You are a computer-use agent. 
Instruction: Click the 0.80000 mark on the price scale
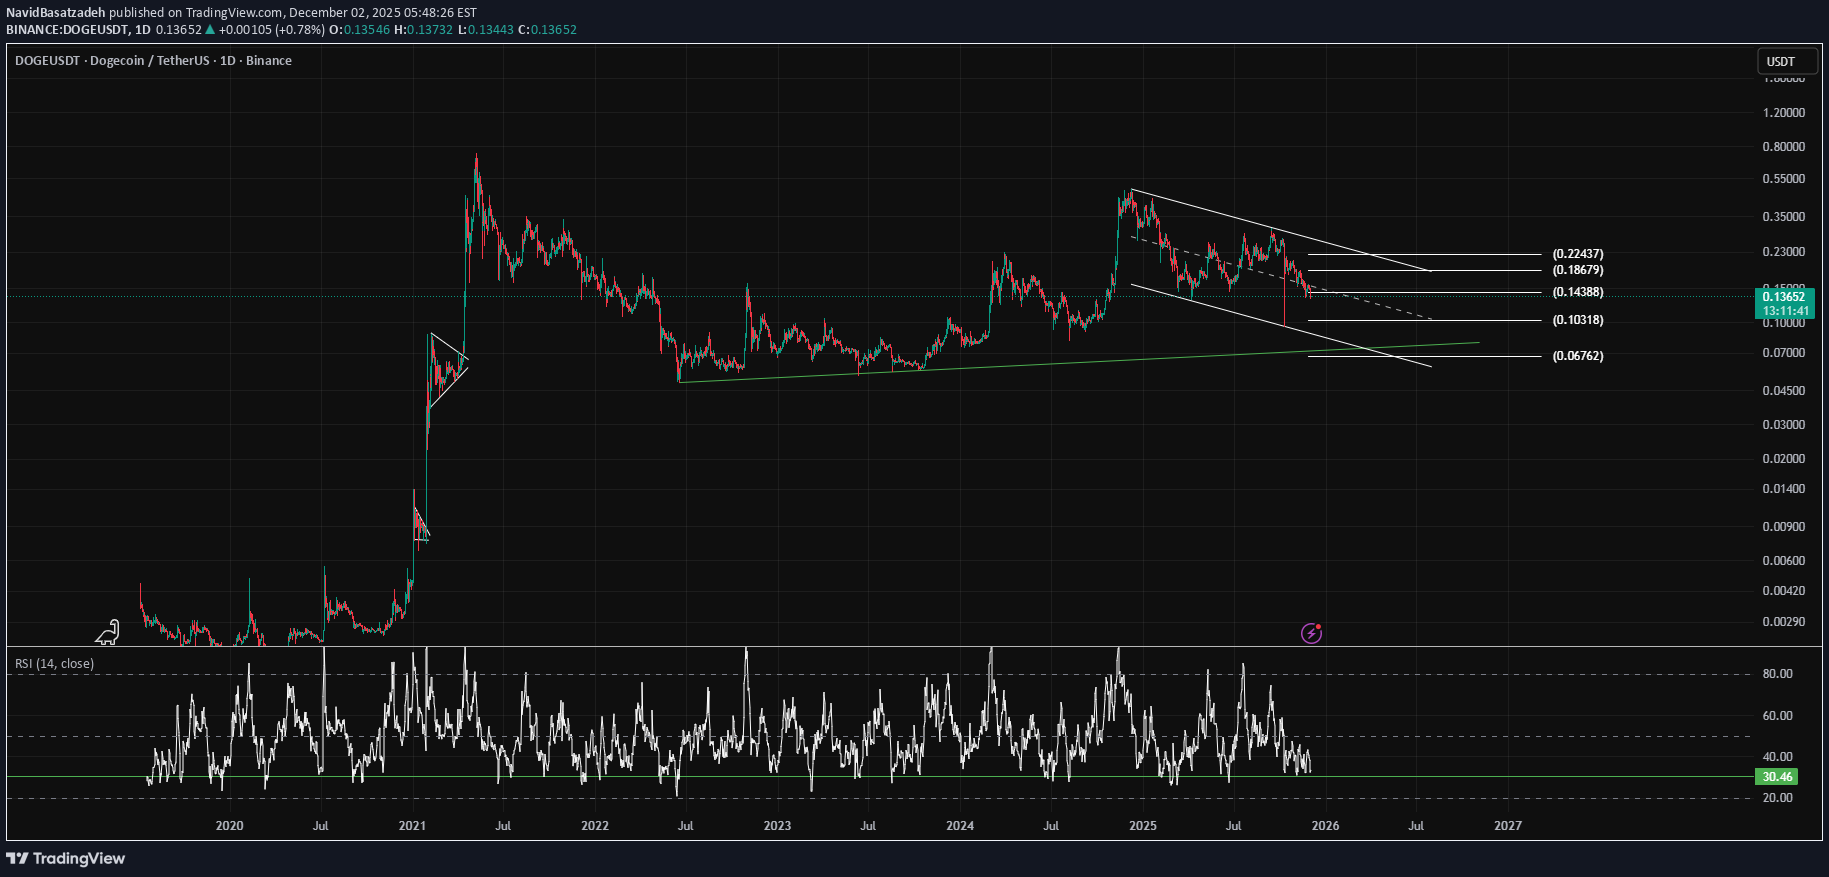[x=1783, y=147]
